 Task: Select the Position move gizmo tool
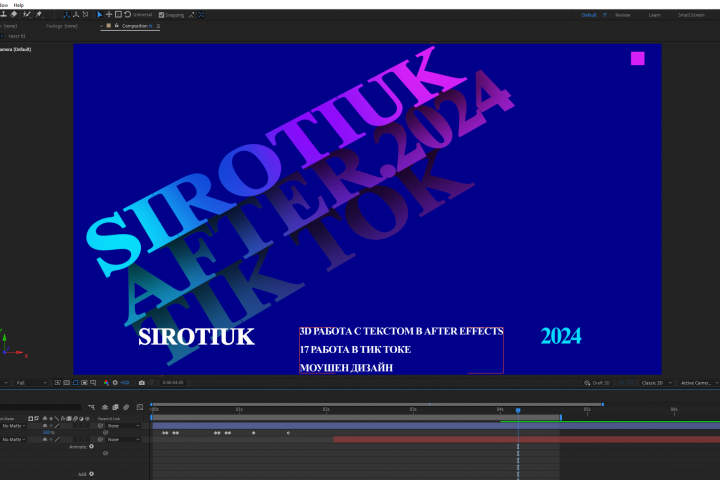click(109, 15)
